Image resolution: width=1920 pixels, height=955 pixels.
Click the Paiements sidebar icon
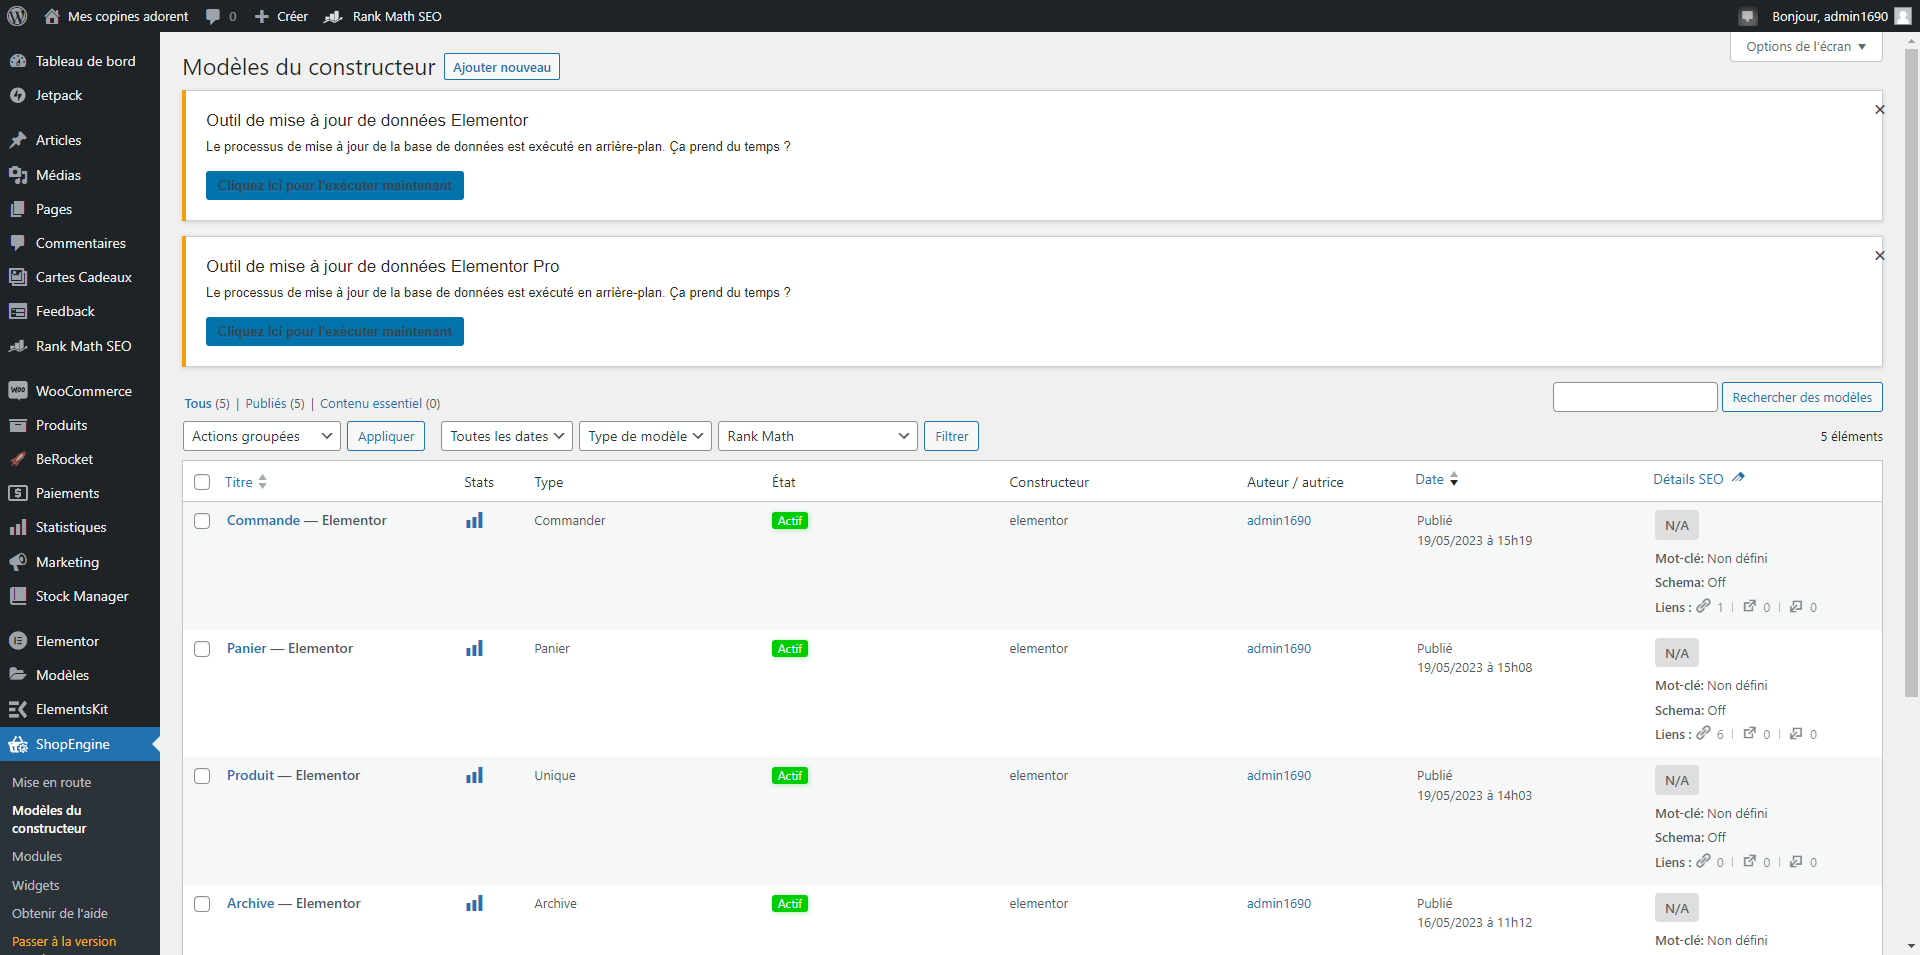pyautogui.click(x=18, y=493)
